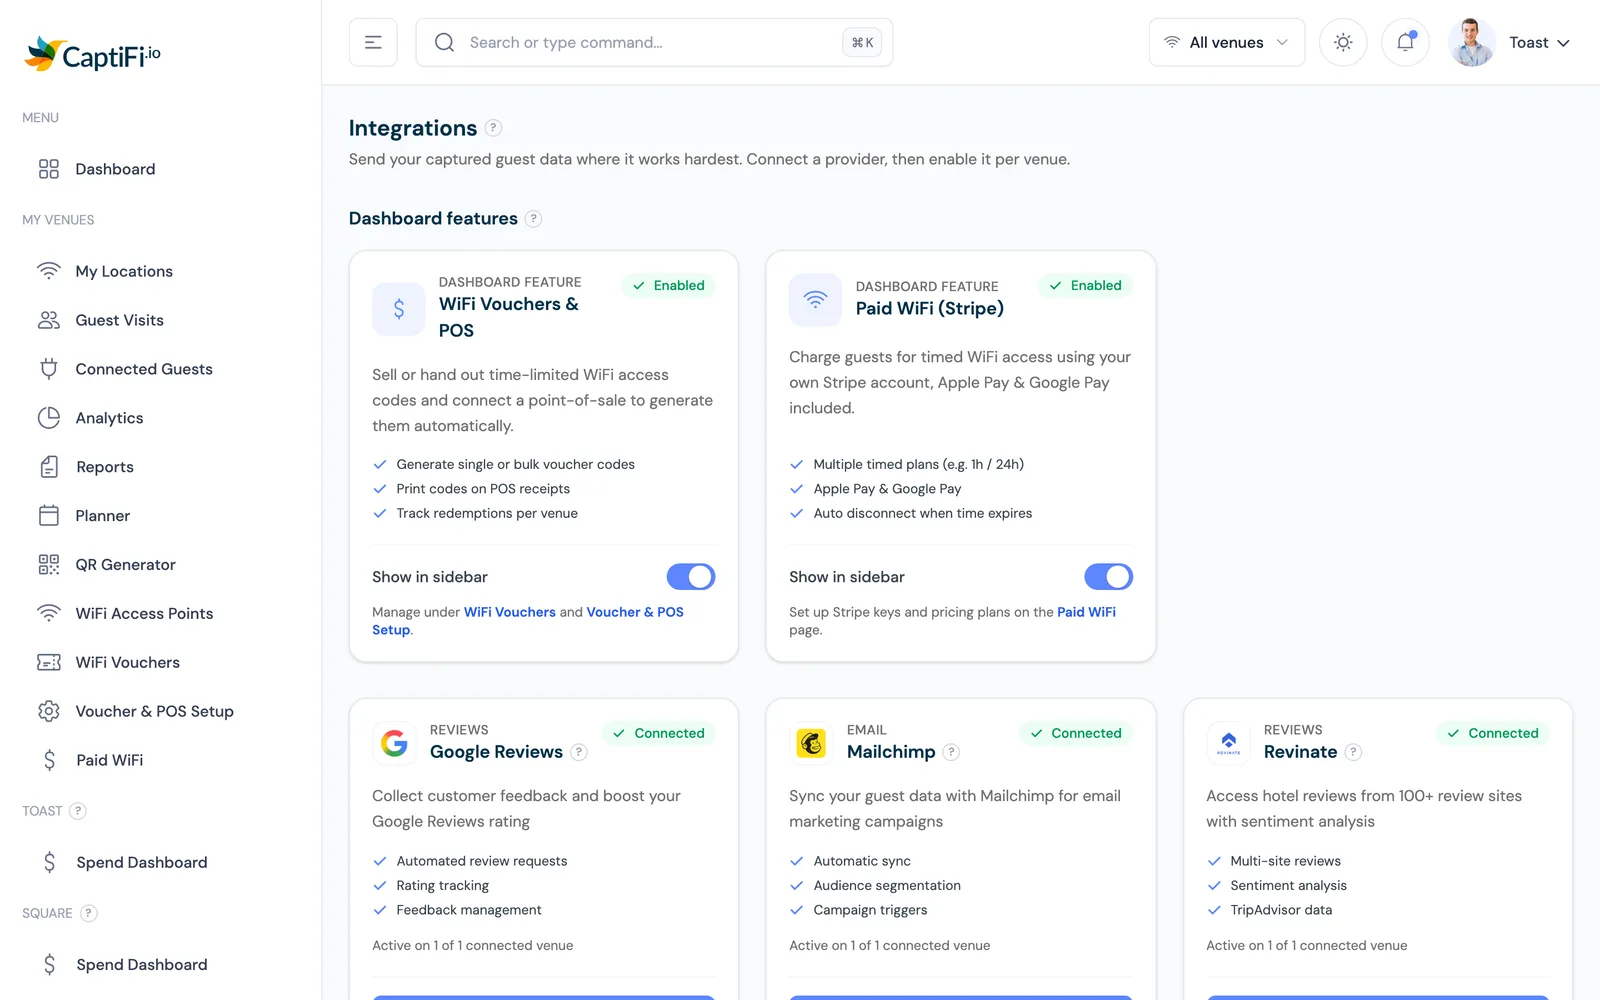Click the user avatar photo
This screenshot has width=1600, height=1000.
click(1472, 42)
